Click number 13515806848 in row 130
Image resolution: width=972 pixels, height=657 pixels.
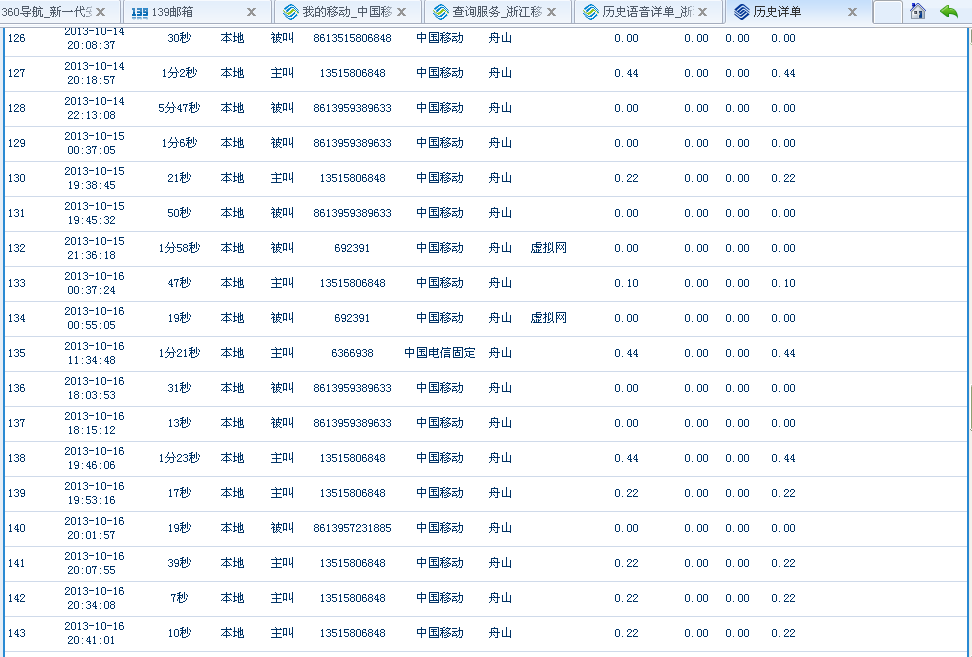pyautogui.click(x=352, y=178)
